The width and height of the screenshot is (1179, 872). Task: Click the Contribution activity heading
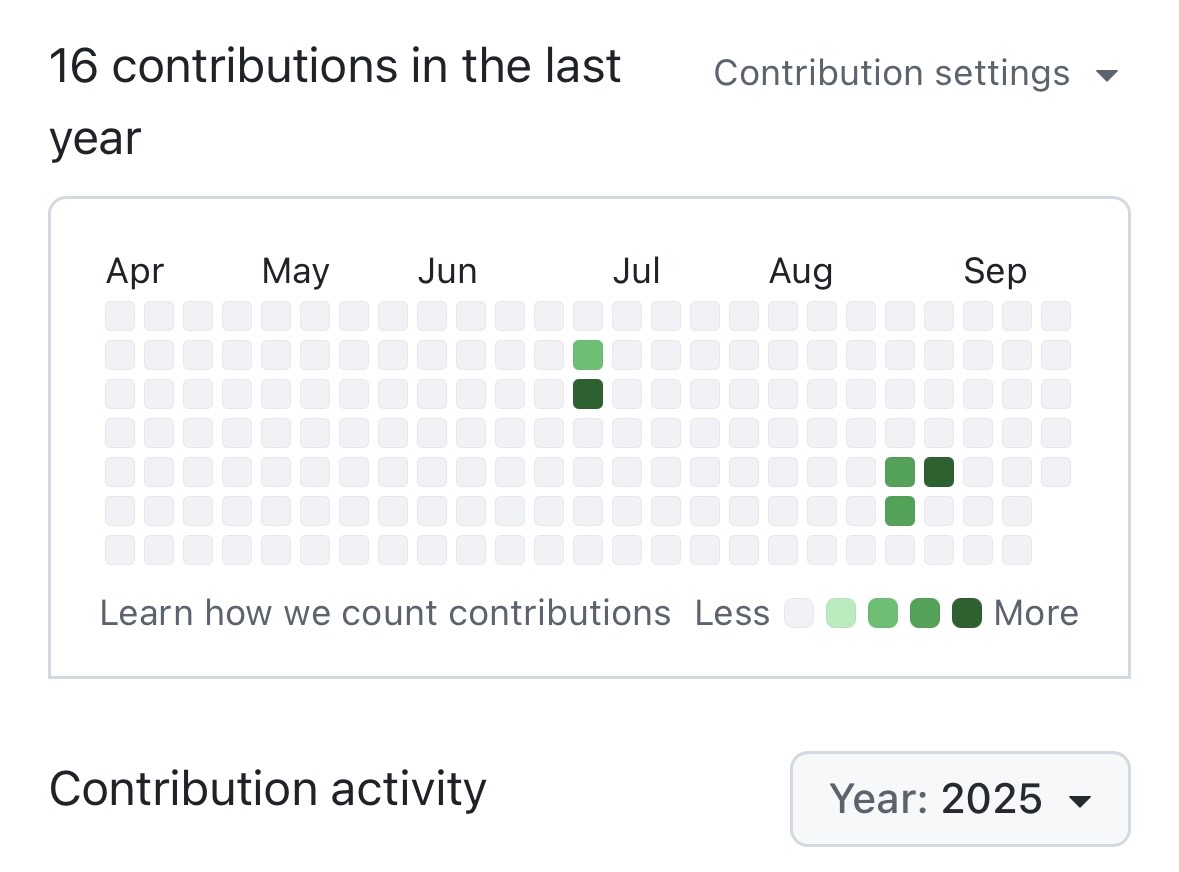click(x=268, y=789)
